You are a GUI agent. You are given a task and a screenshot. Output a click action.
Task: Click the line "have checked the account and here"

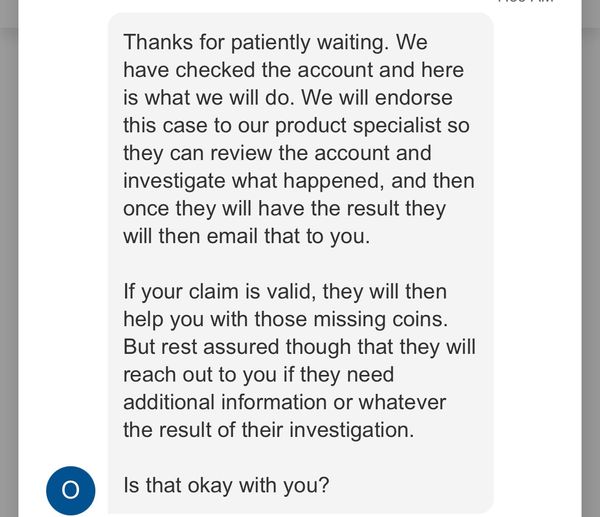[x=293, y=70]
